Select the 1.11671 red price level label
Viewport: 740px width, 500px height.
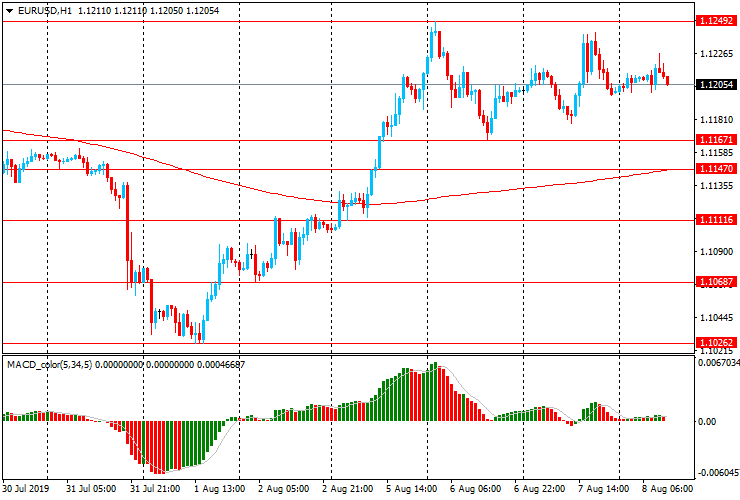click(716, 139)
